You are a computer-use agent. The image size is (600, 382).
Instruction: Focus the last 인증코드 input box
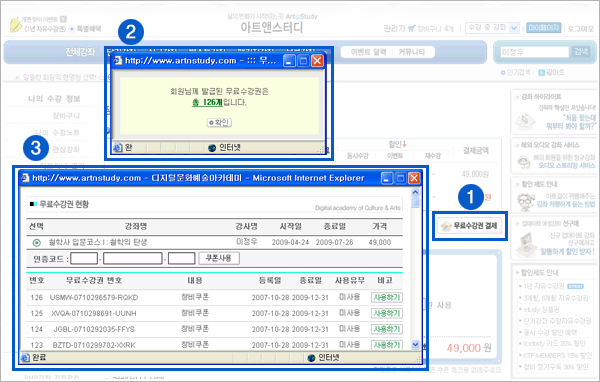[x=182, y=258]
